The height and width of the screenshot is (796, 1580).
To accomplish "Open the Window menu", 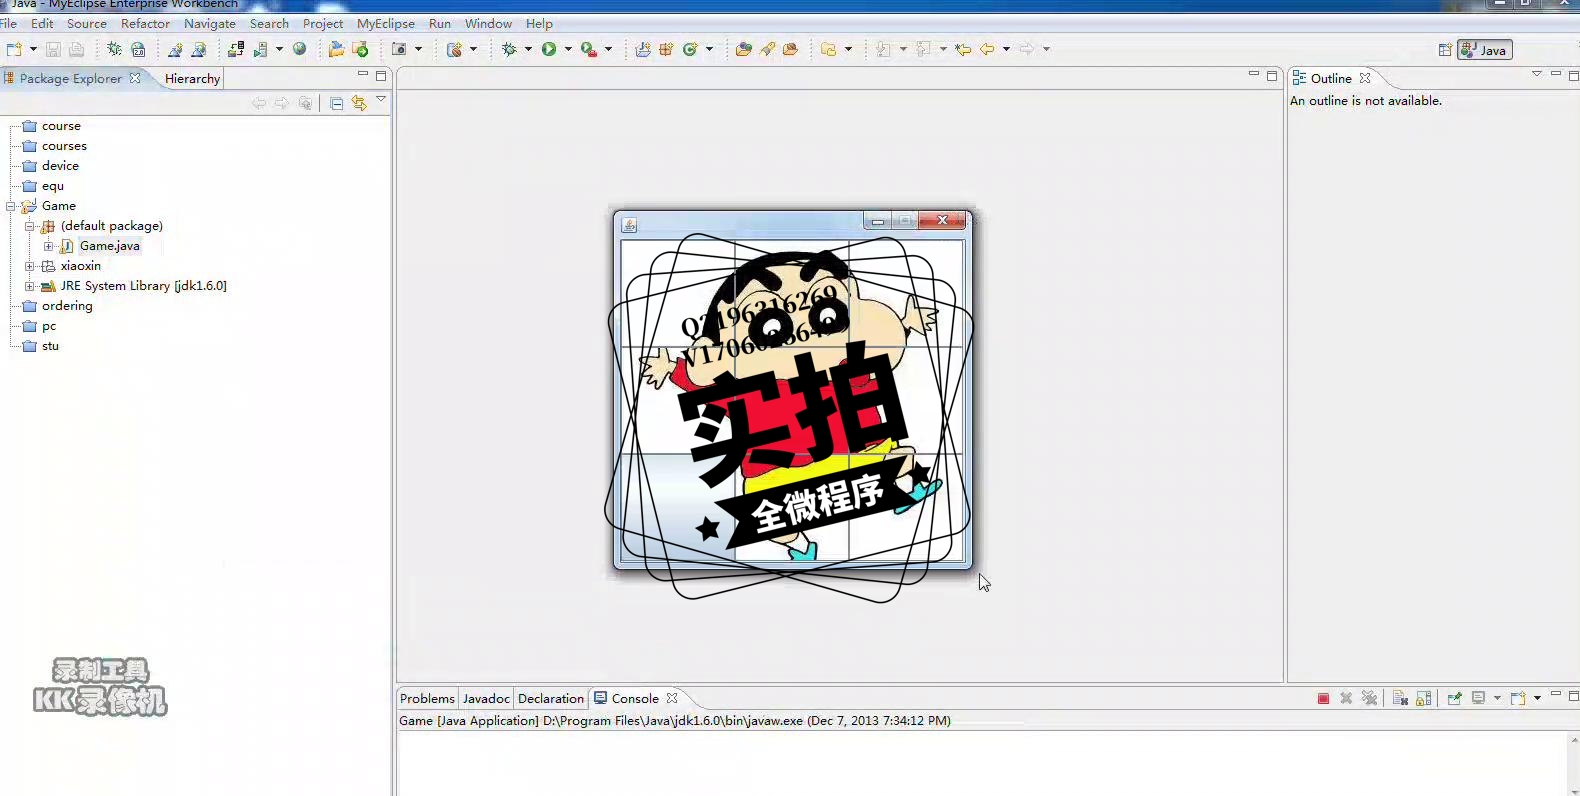I will point(488,23).
